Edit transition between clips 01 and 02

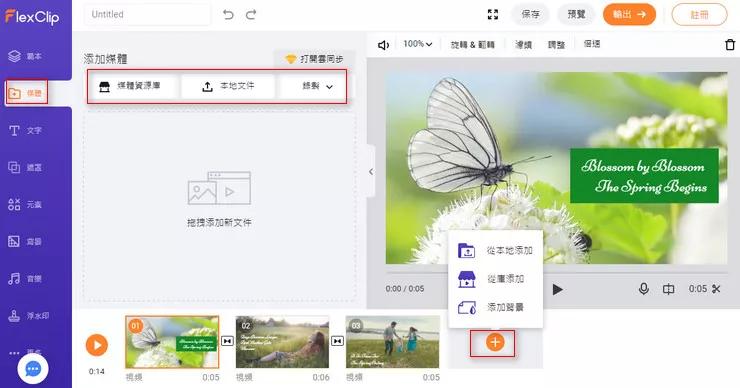(x=227, y=341)
